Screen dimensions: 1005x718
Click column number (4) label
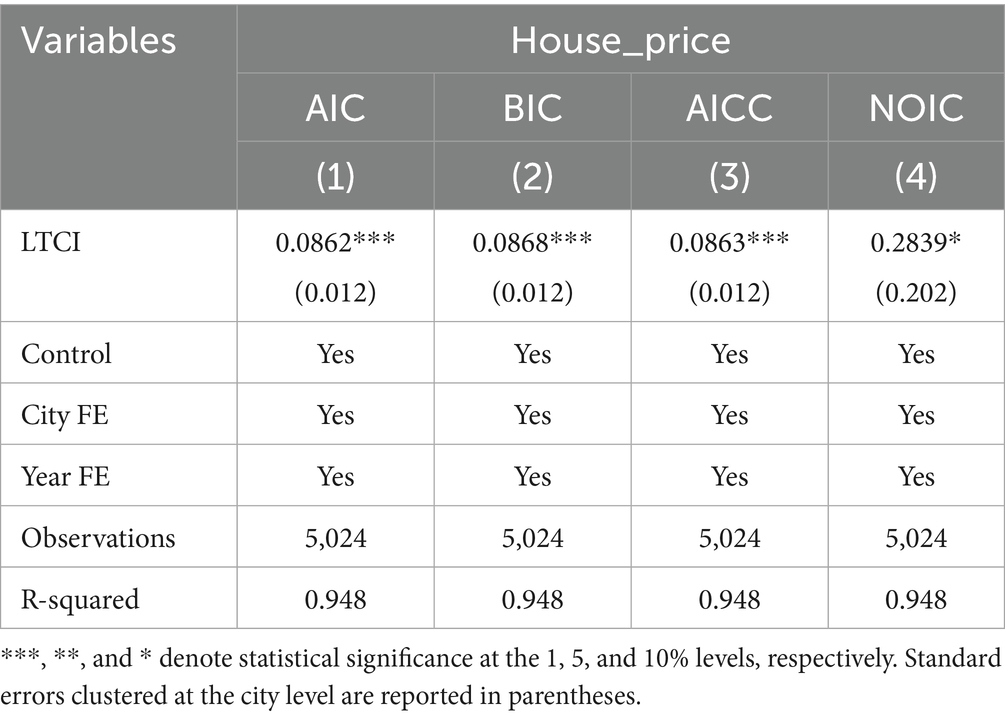[916, 176]
